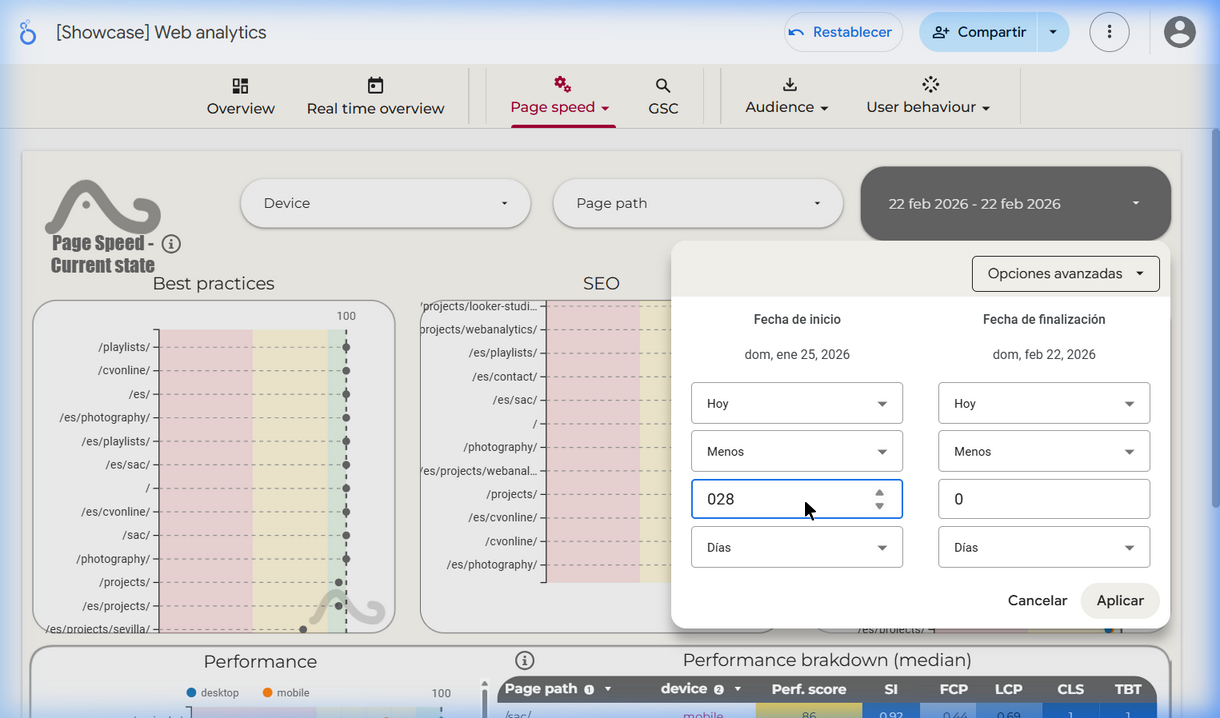Click the /es/photography/ label in Best practices chart
Image resolution: width=1220 pixels, height=718 pixels.
coord(104,417)
